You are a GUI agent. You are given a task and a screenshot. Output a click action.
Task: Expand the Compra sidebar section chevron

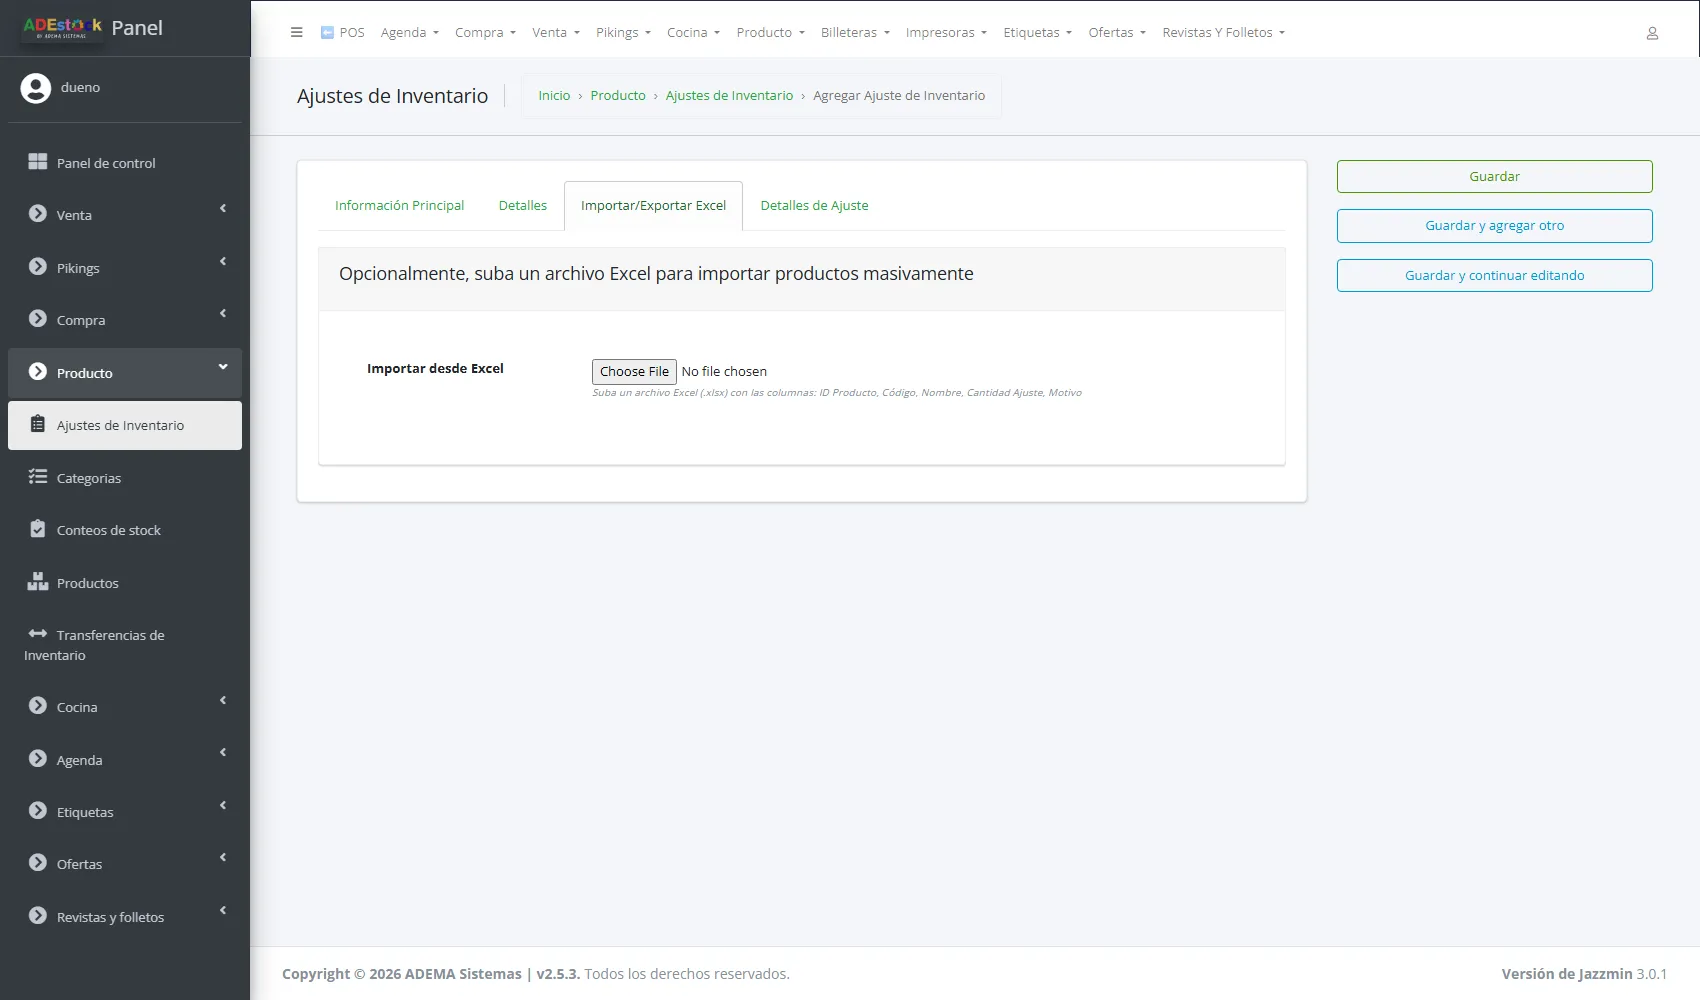[x=223, y=314]
